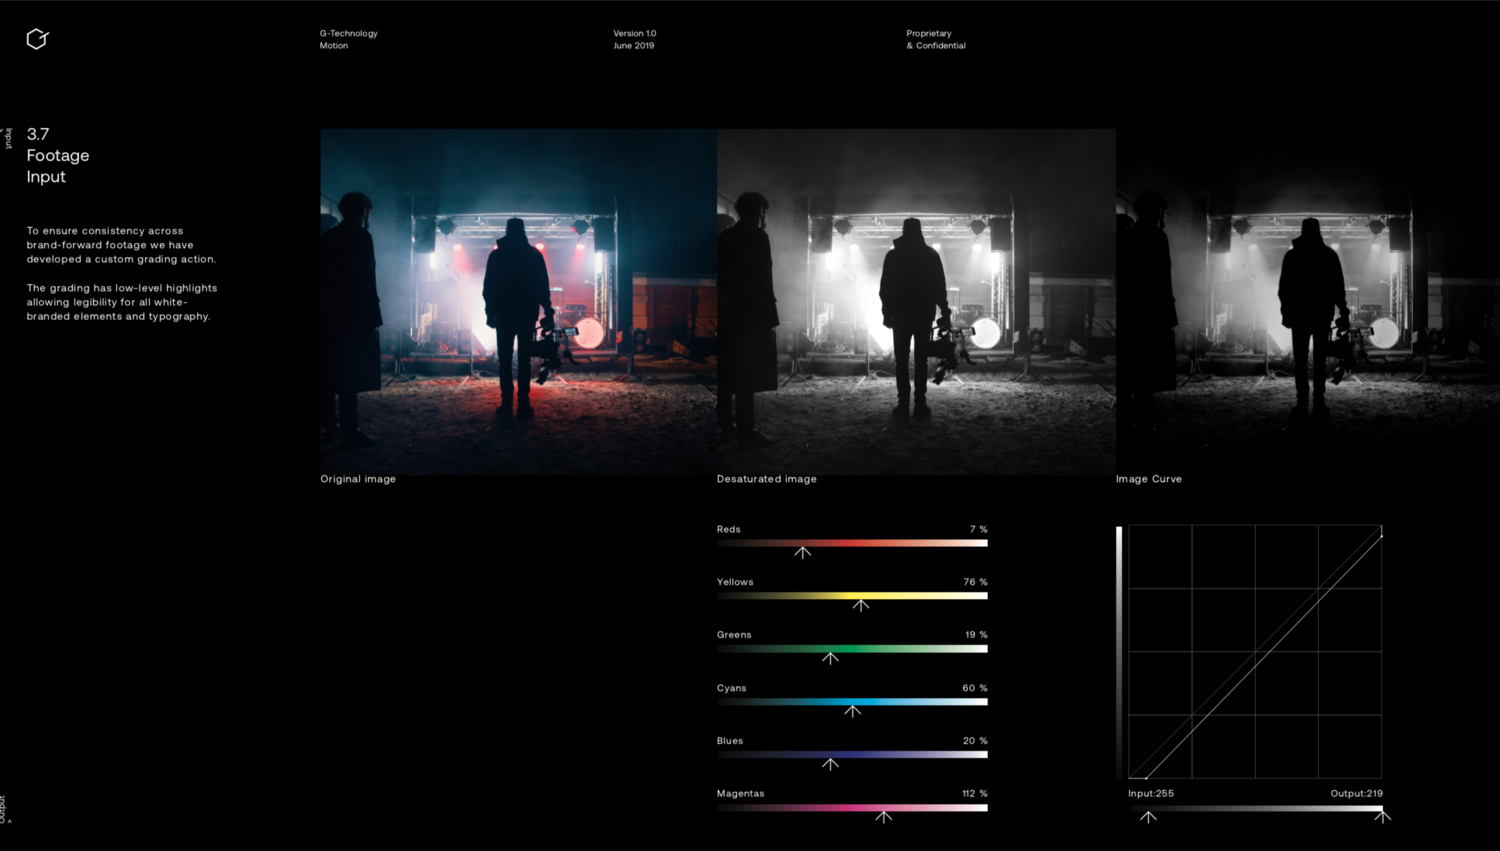
Task: Click the Greens slider arrow handle
Action: [x=830, y=658]
